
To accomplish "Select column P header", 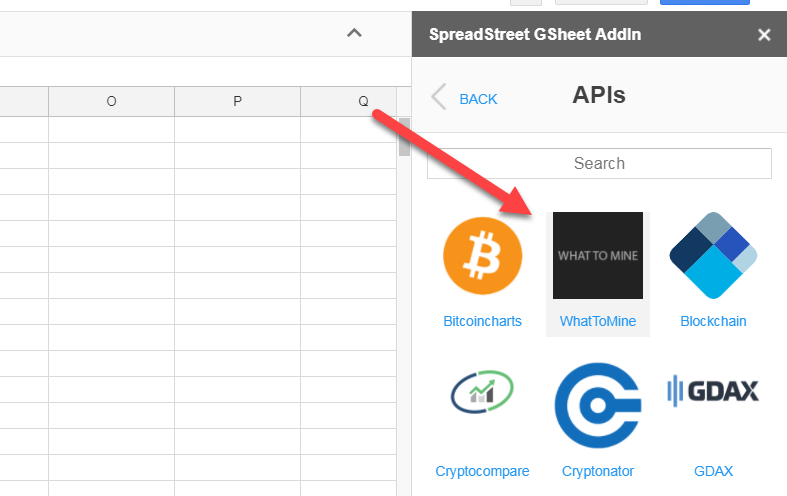I will [237, 101].
